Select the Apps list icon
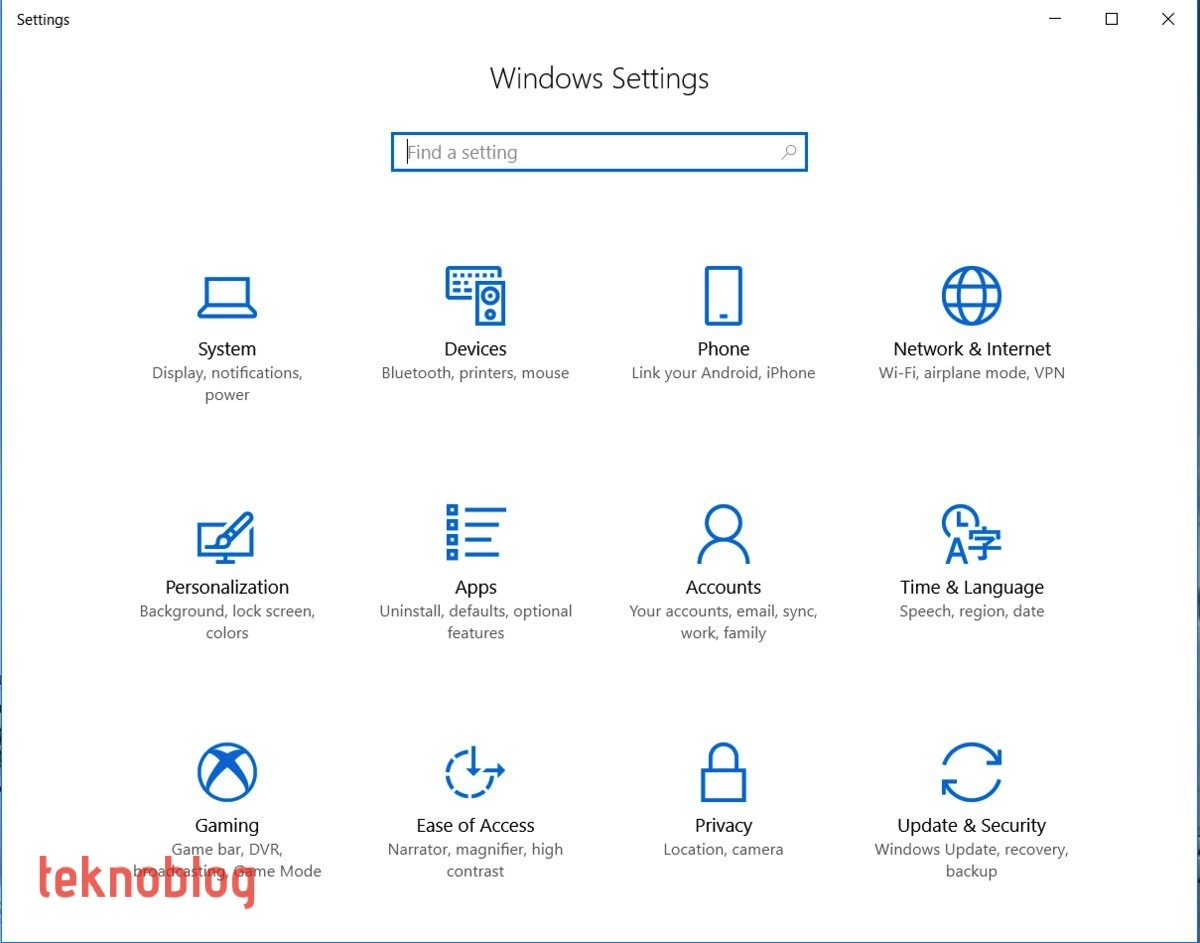The width and height of the screenshot is (1200, 943). [x=475, y=532]
